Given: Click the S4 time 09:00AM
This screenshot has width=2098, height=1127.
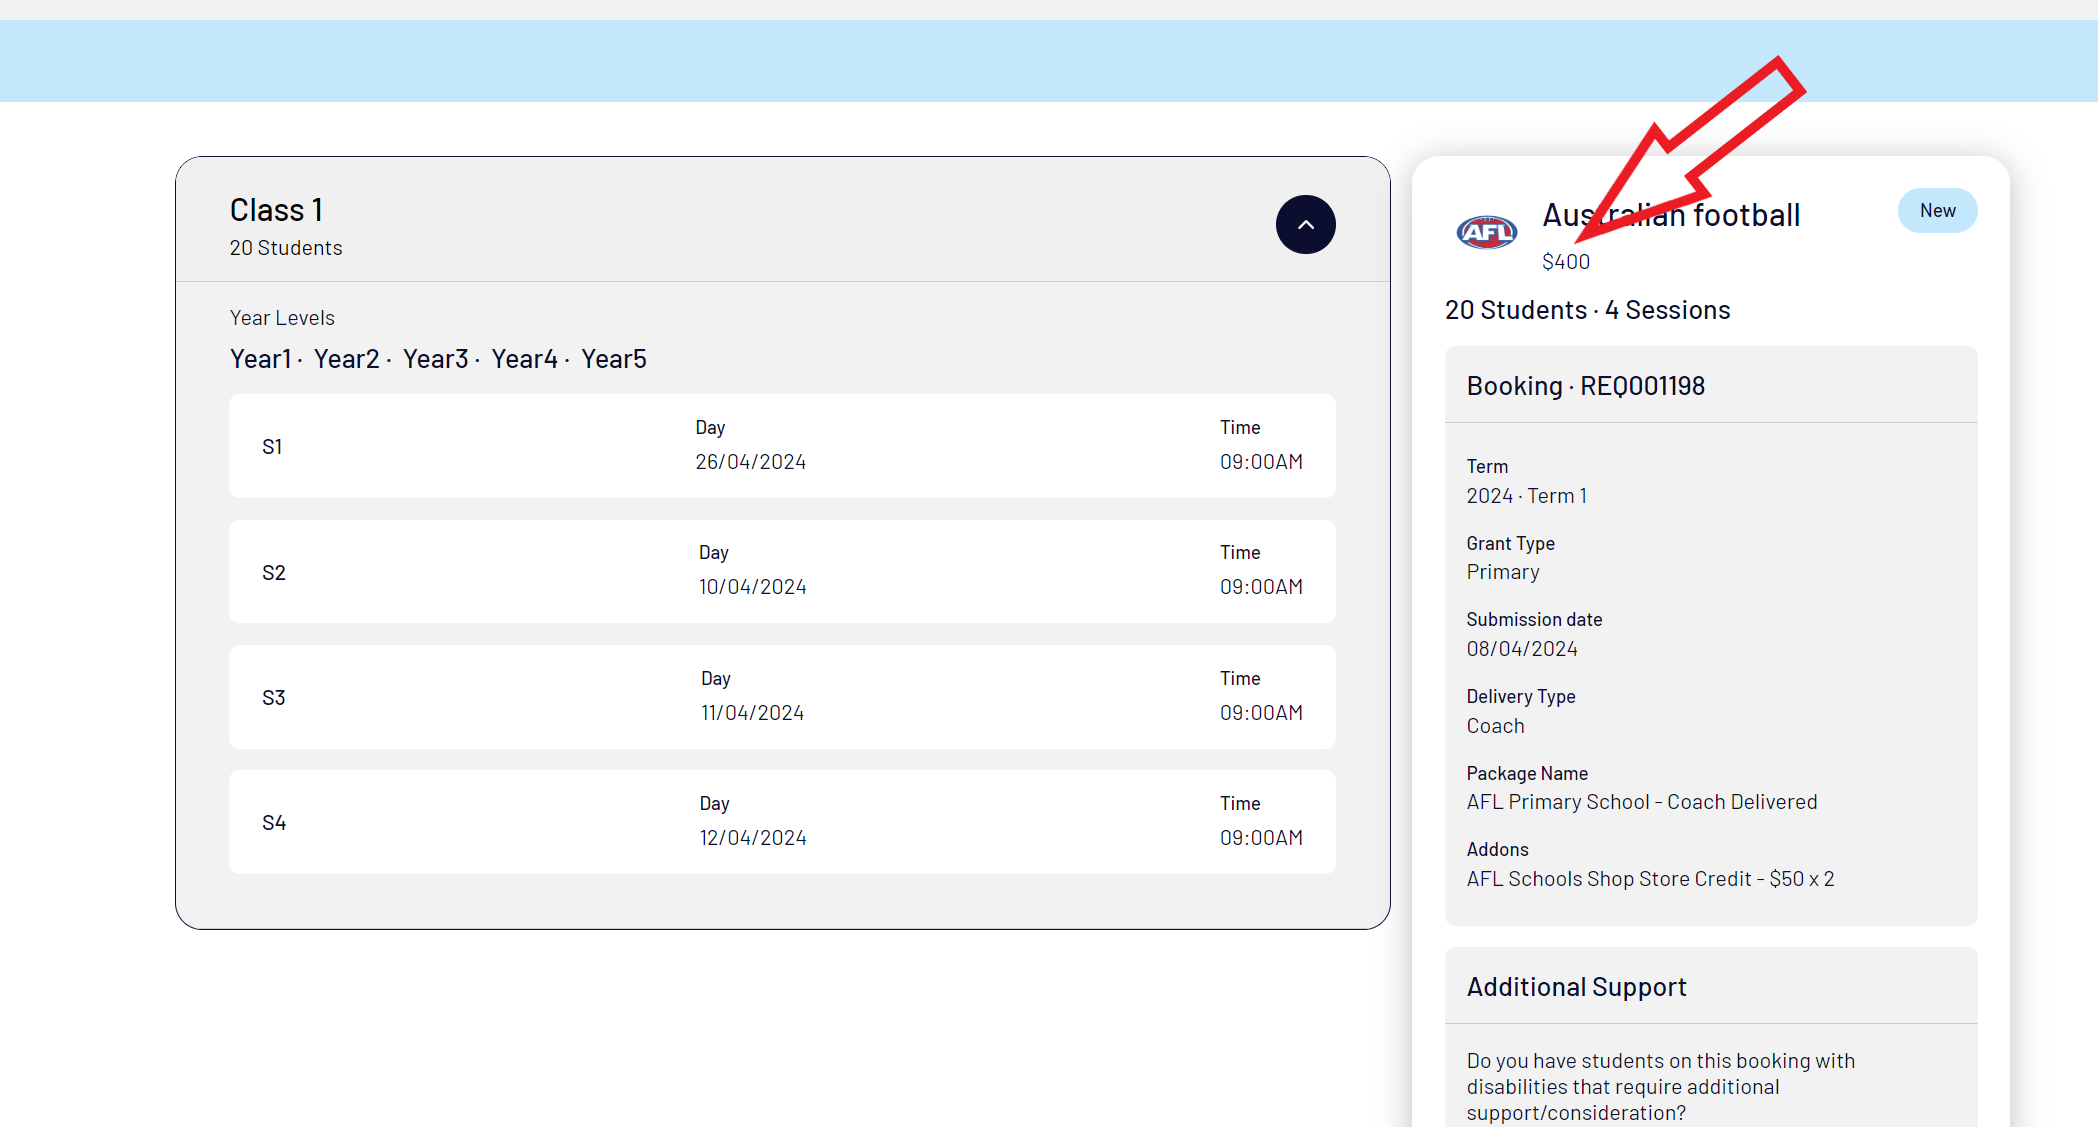Looking at the screenshot, I should 1261,838.
